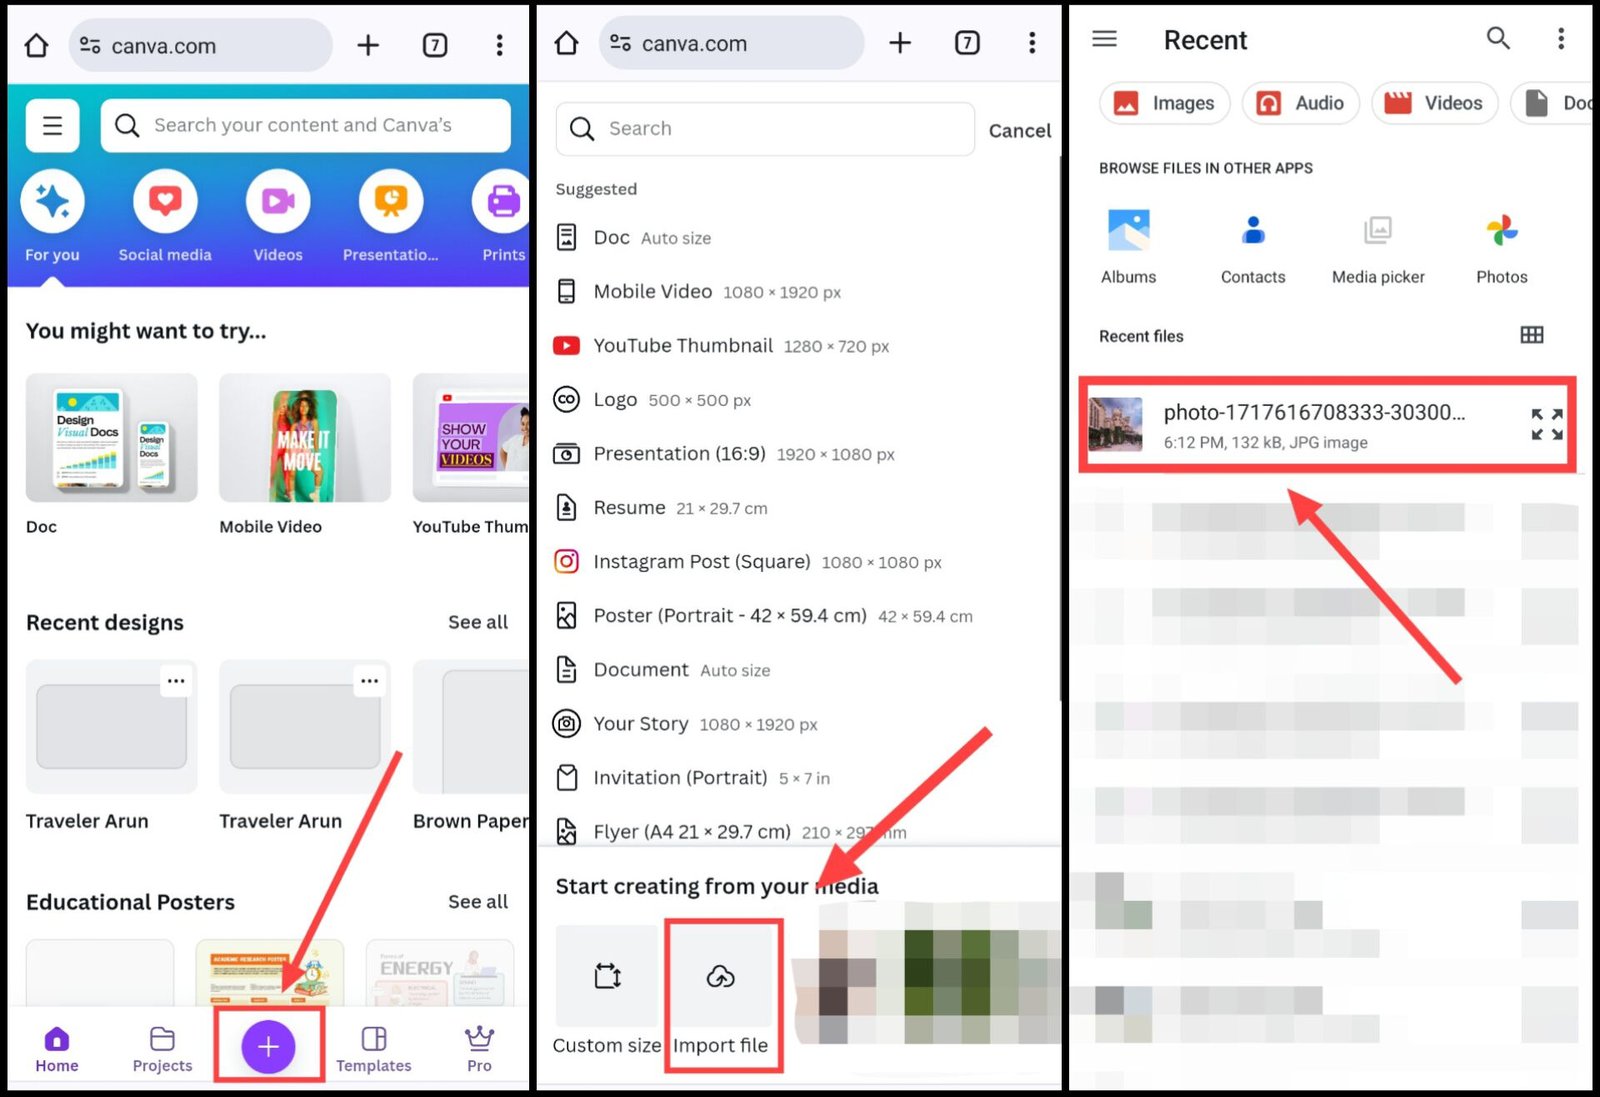This screenshot has height=1097, width=1600.
Task: Click the Custom size button
Action: pyautogui.click(x=607, y=990)
